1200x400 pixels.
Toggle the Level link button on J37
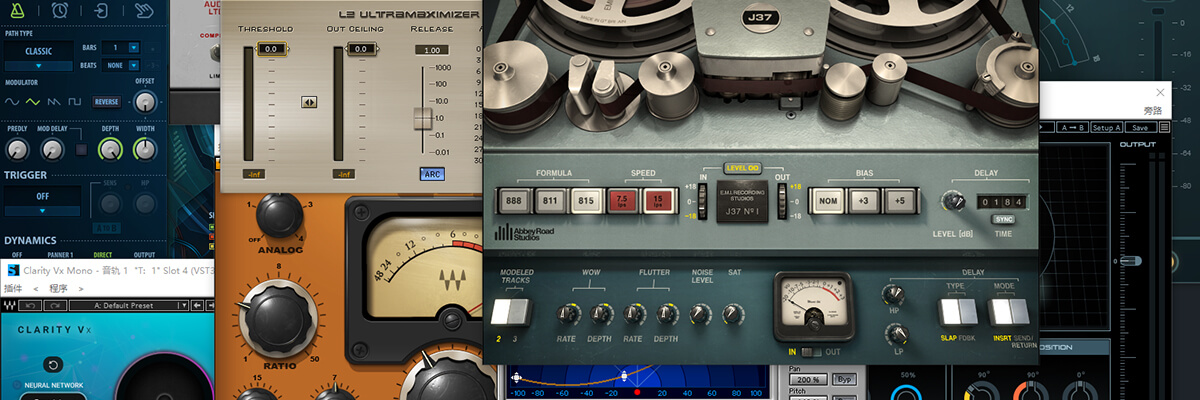[741, 169]
